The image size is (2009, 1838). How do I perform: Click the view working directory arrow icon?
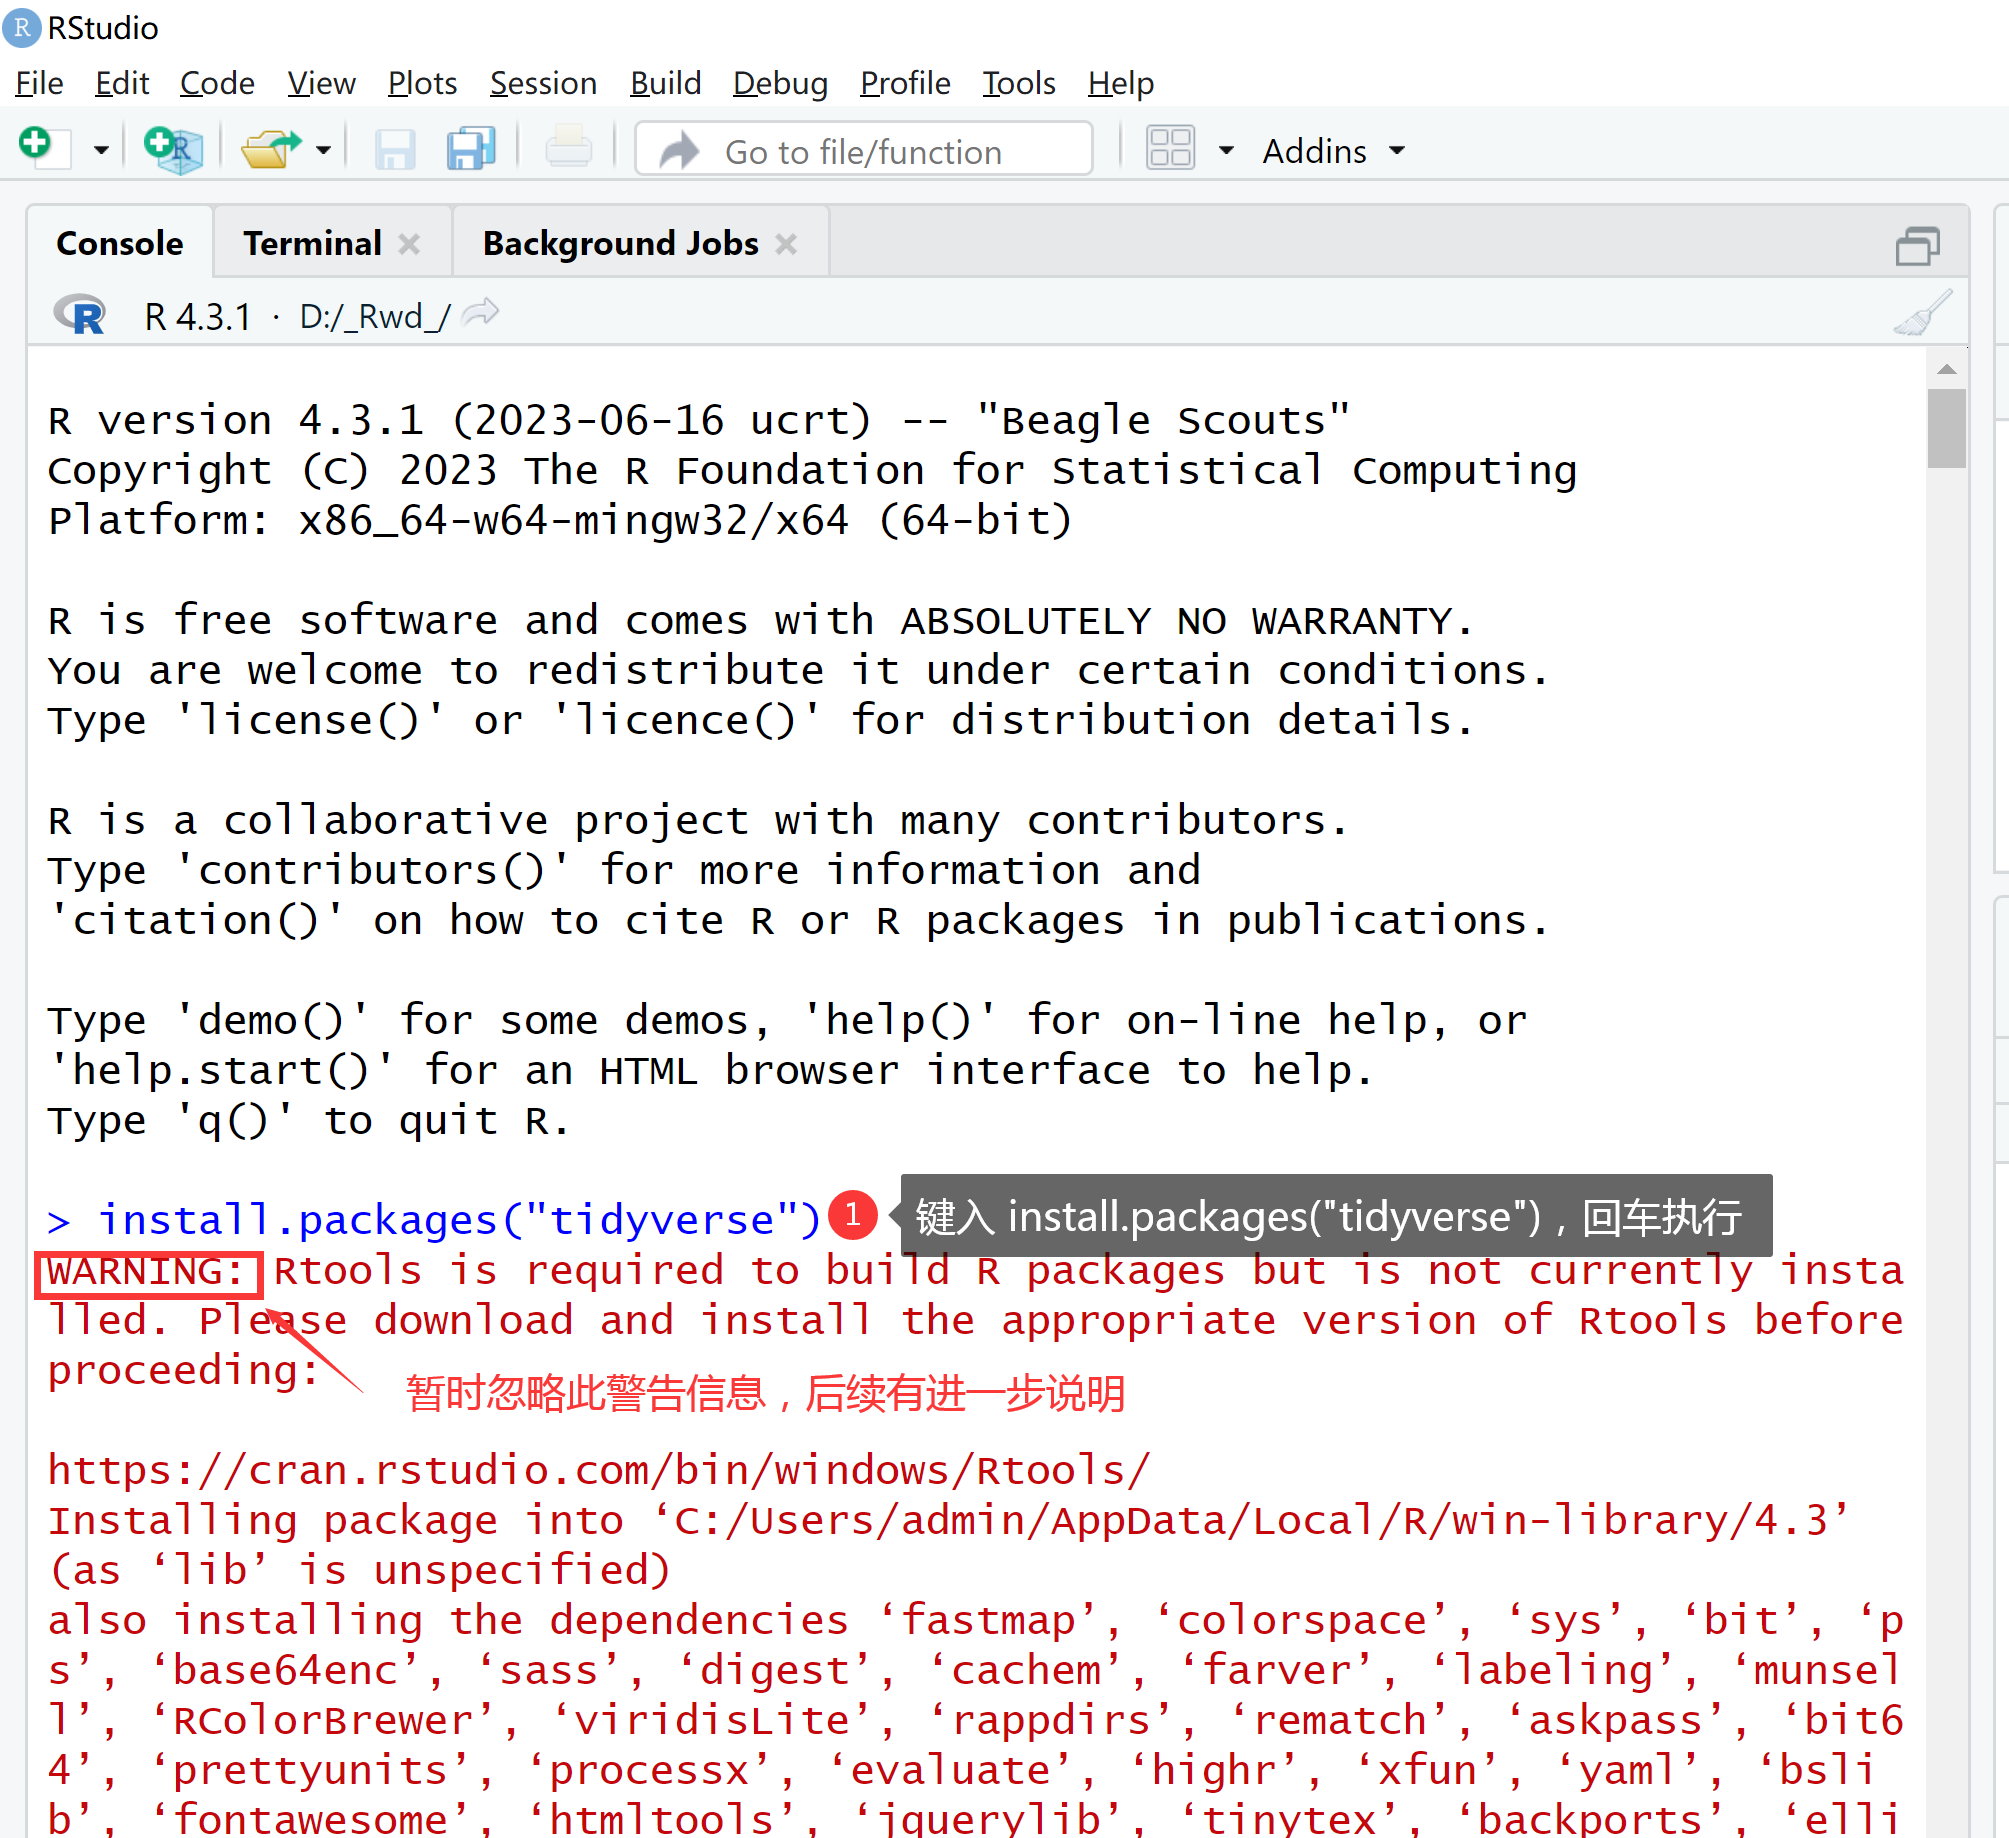point(482,313)
